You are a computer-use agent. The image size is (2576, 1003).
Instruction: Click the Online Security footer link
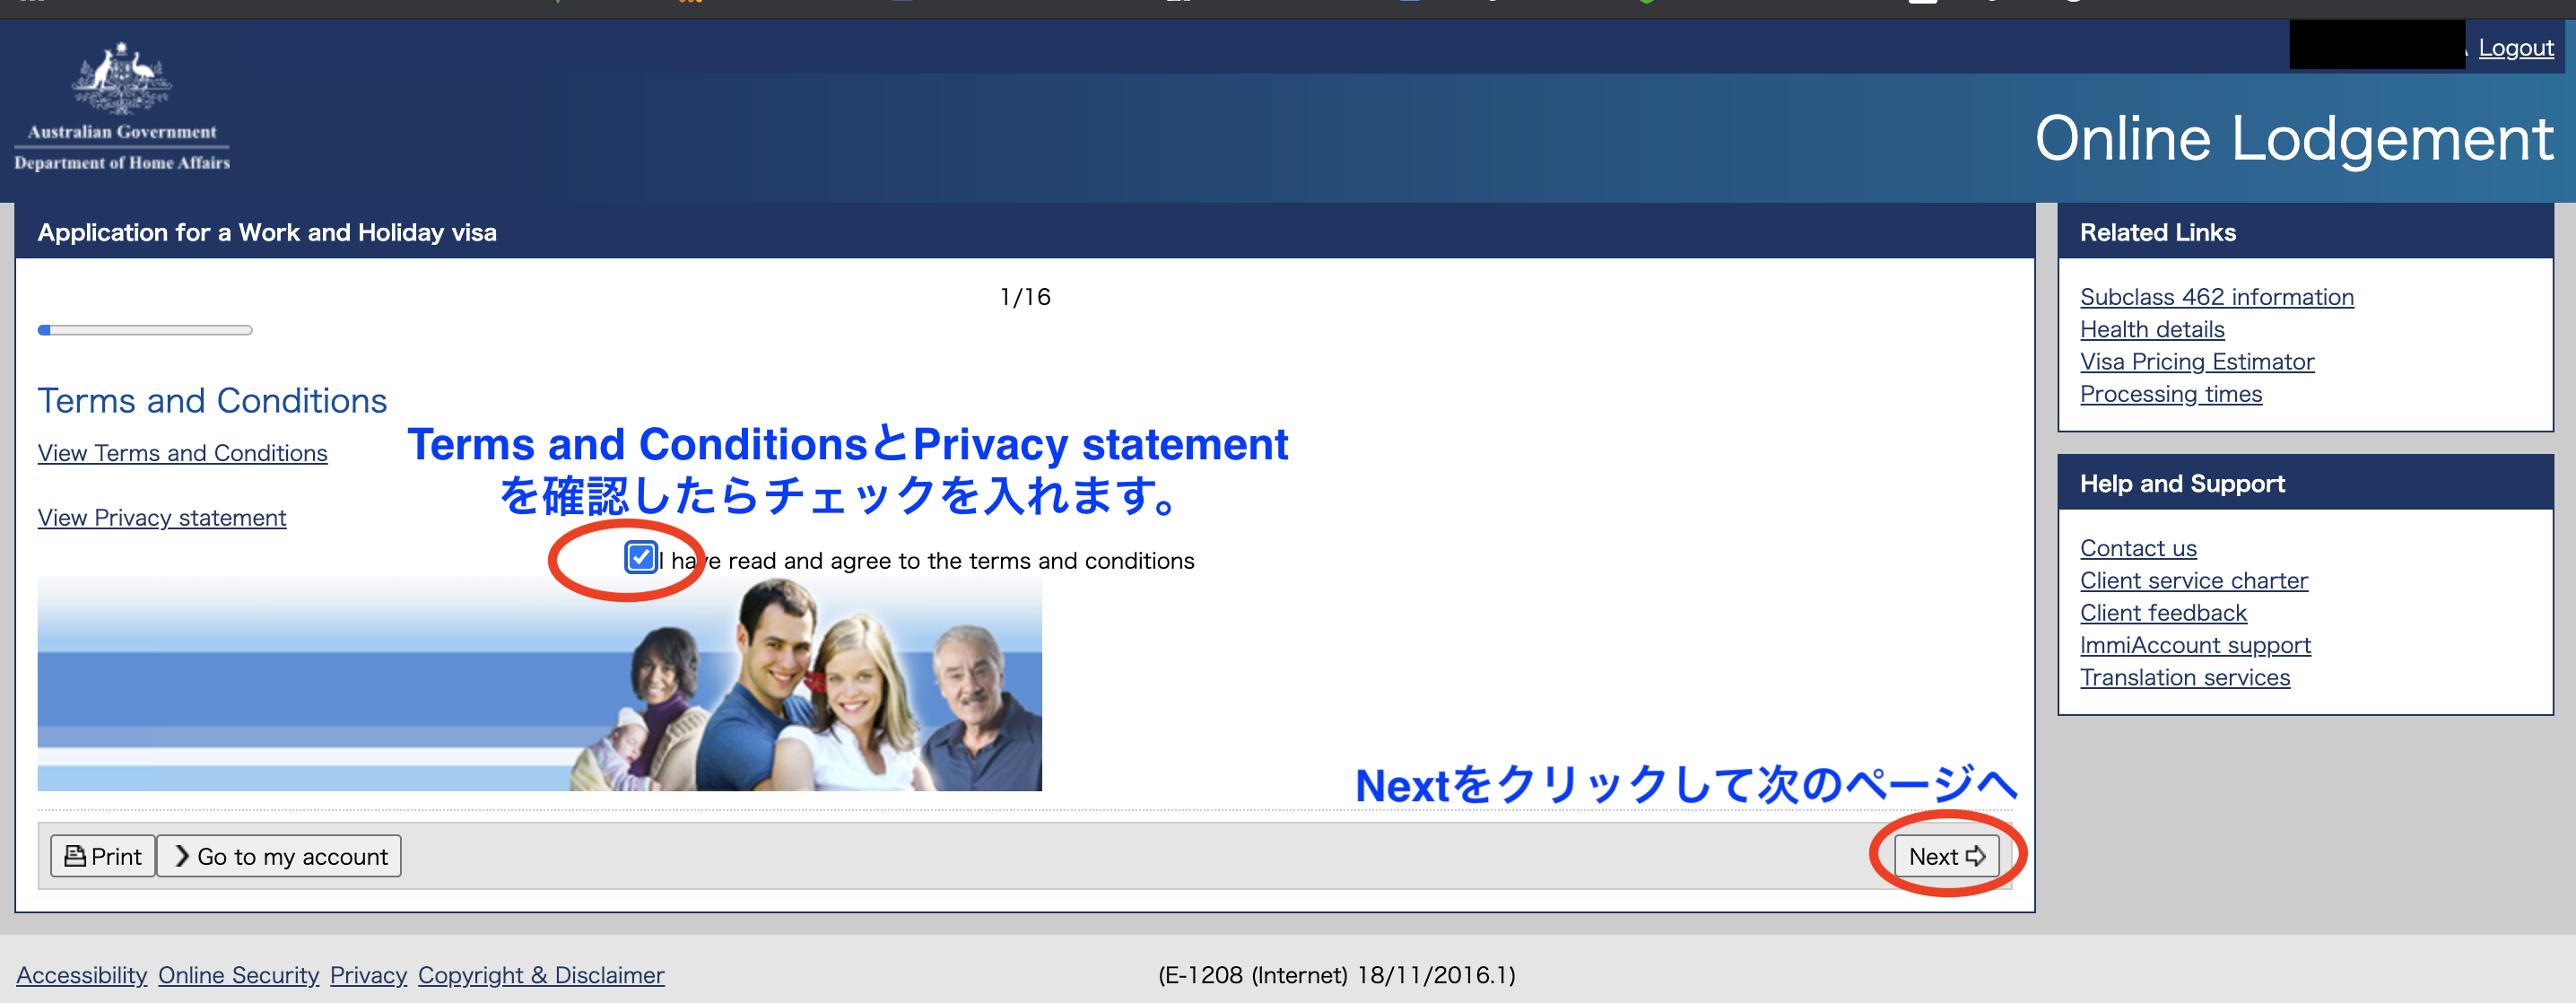pos(239,975)
